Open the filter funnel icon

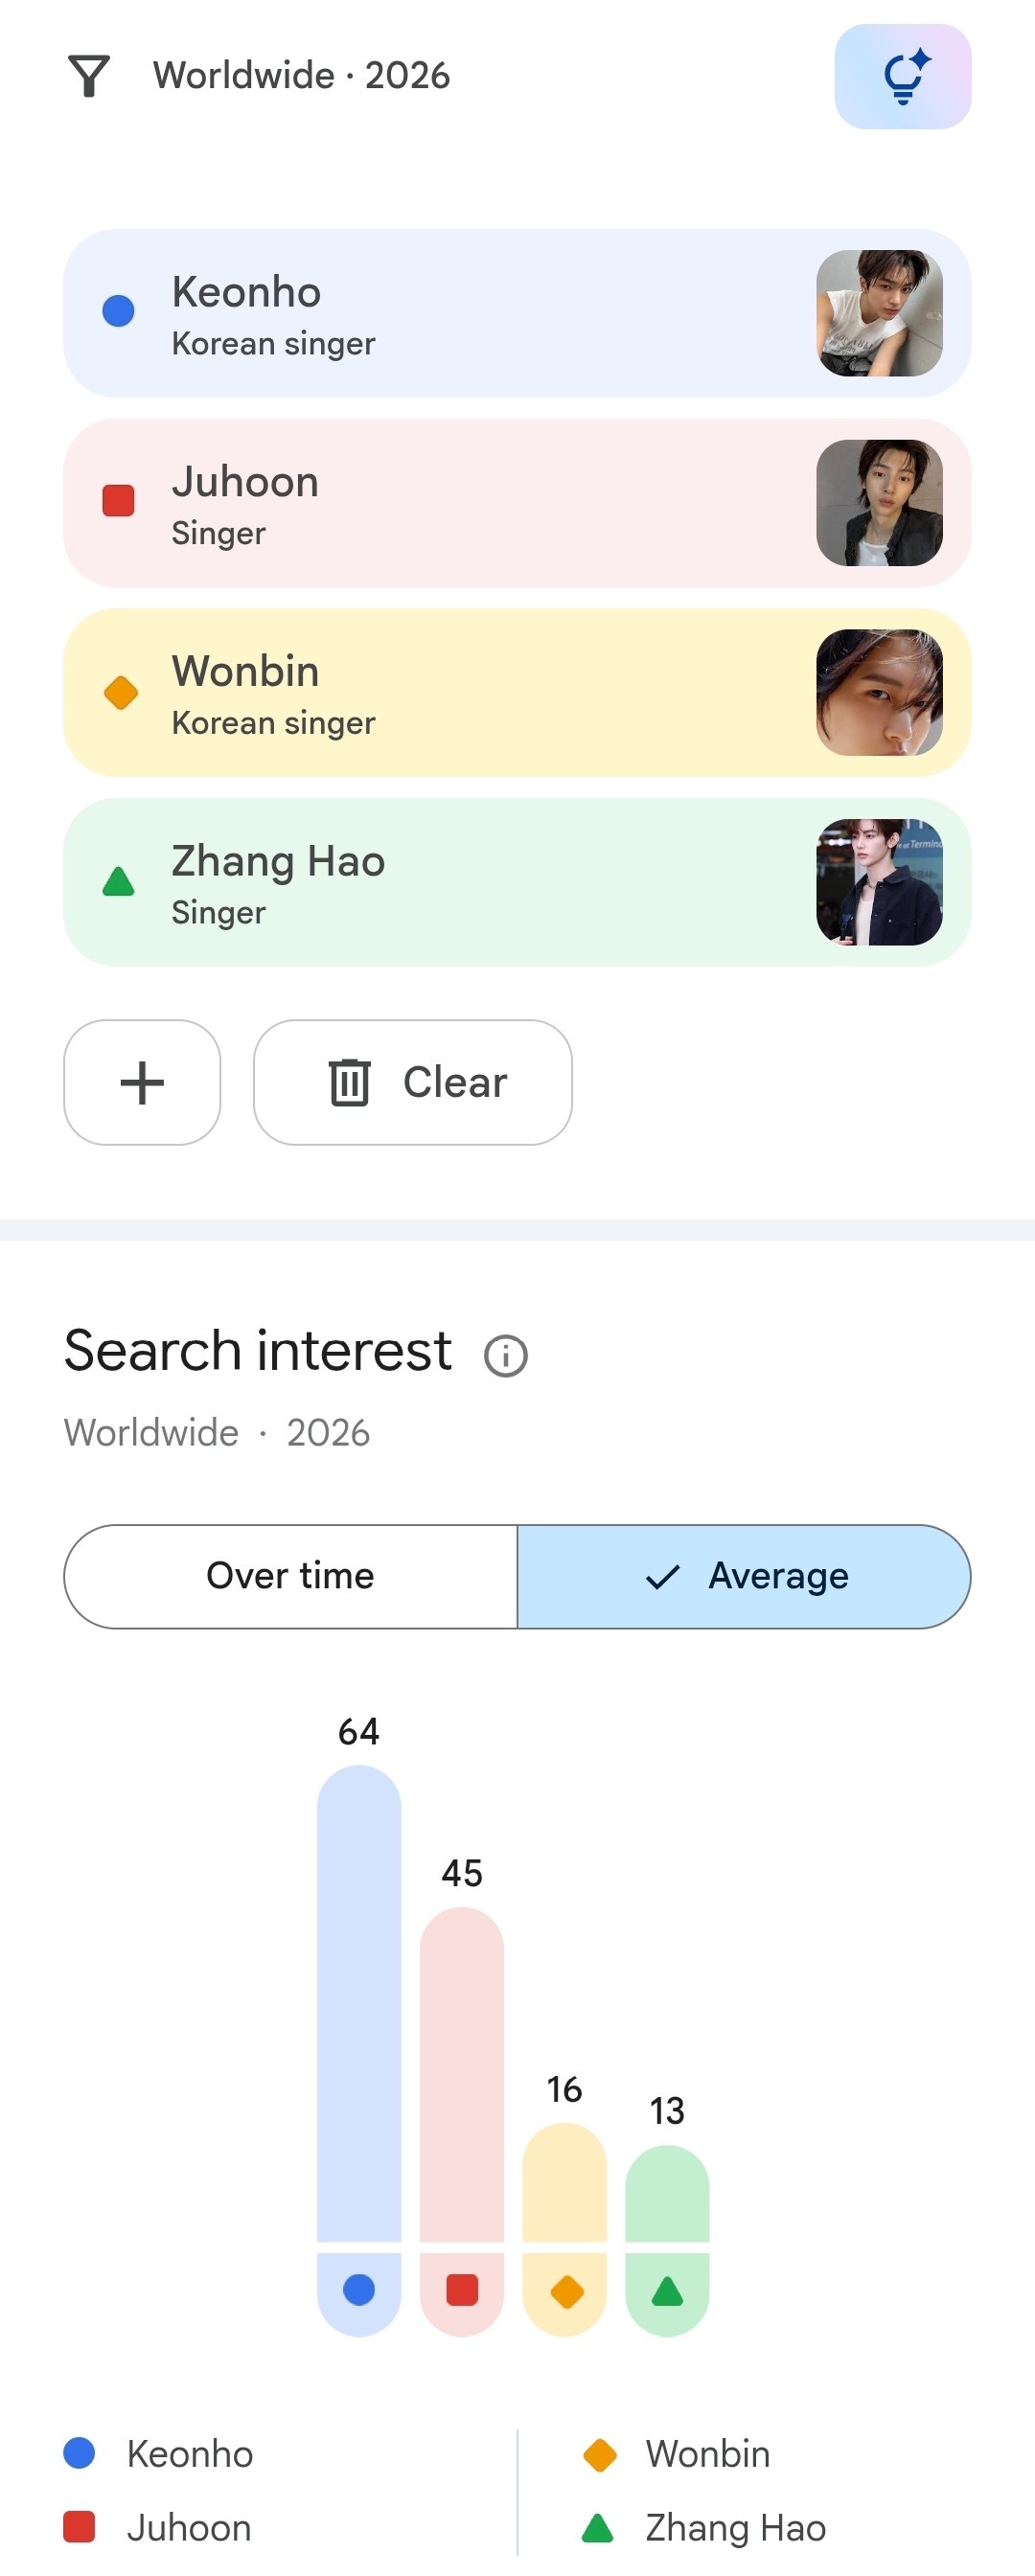tap(88, 76)
